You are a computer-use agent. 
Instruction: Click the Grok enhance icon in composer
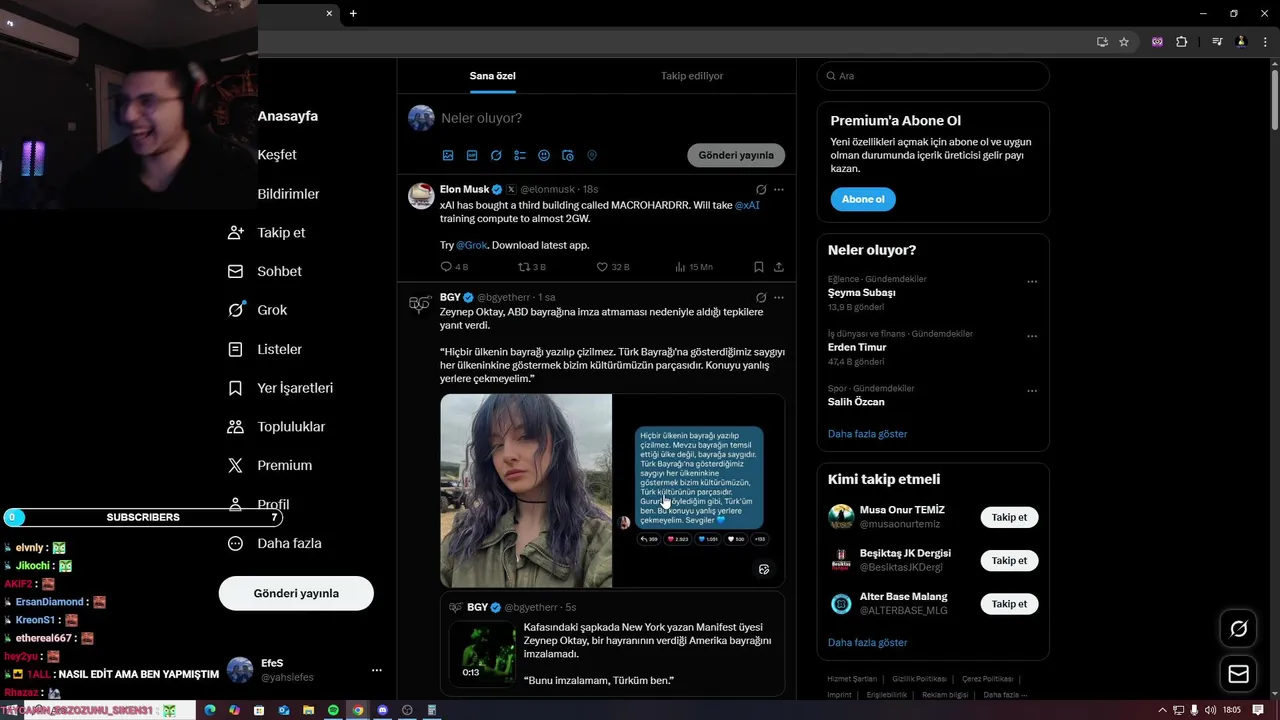[496, 155]
